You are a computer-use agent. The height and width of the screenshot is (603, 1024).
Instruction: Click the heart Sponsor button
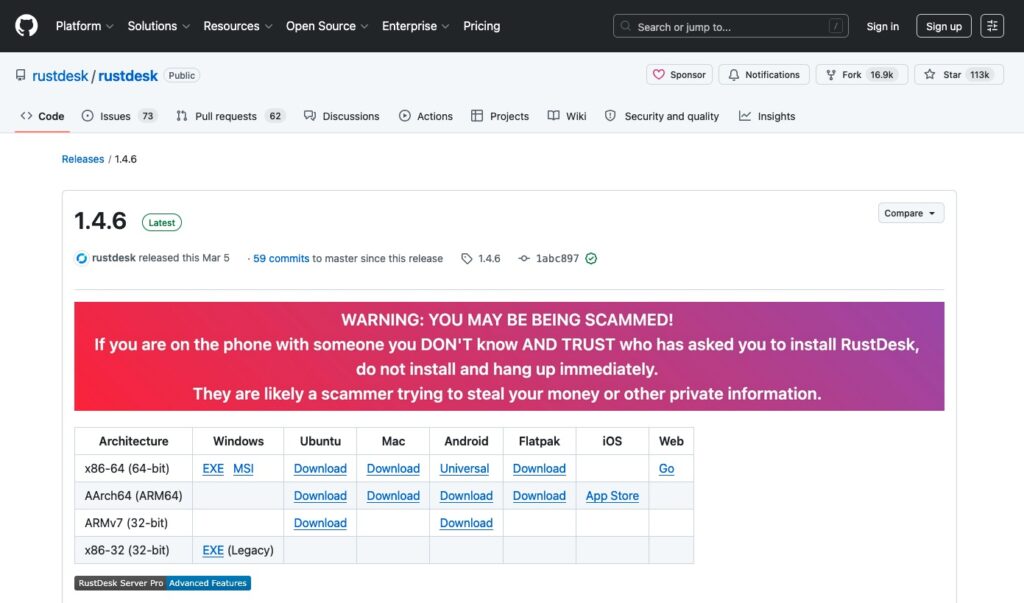(678, 75)
